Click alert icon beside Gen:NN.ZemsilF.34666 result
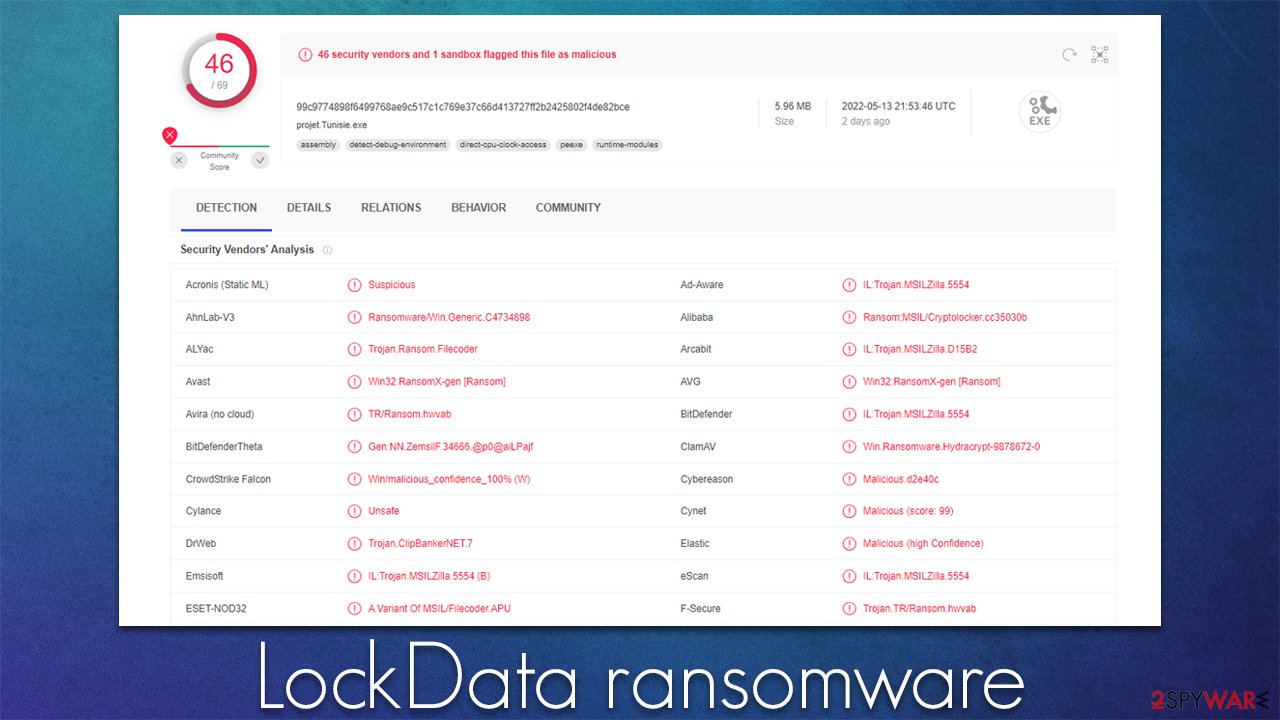The width and height of the screenshot is (1280, 720). coord(354,446)
